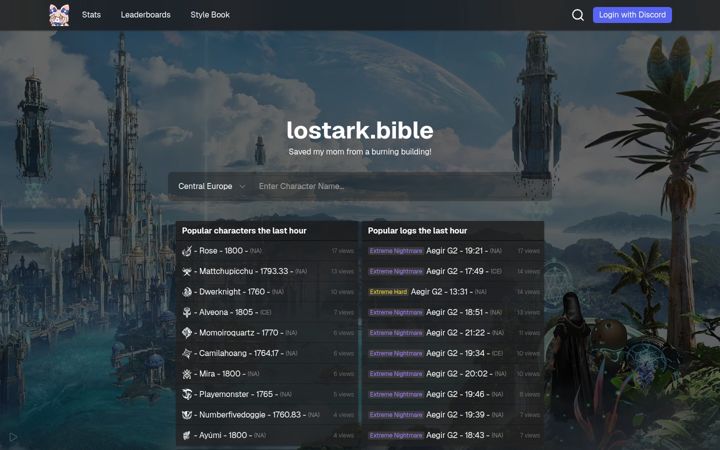
Task: Expand the Central Europe region dropdown
Action: pos(212,186)
